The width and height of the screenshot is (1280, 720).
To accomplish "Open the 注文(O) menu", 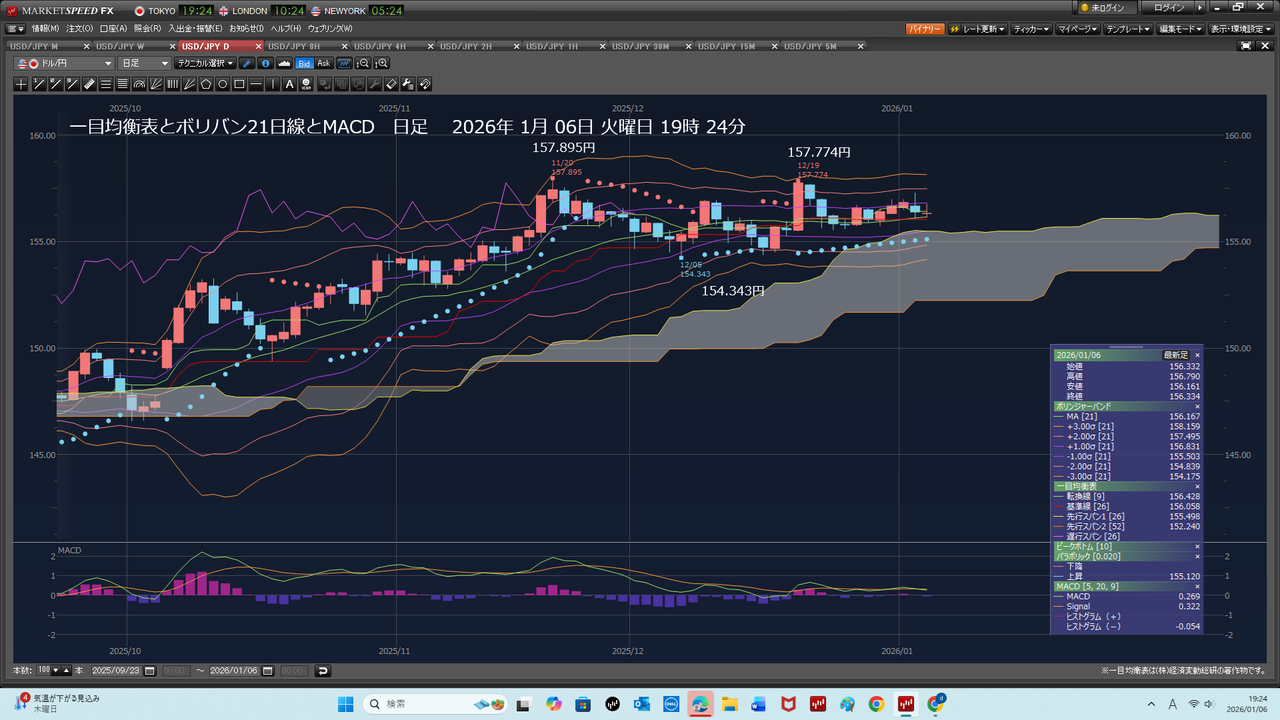I will (78, 28).
